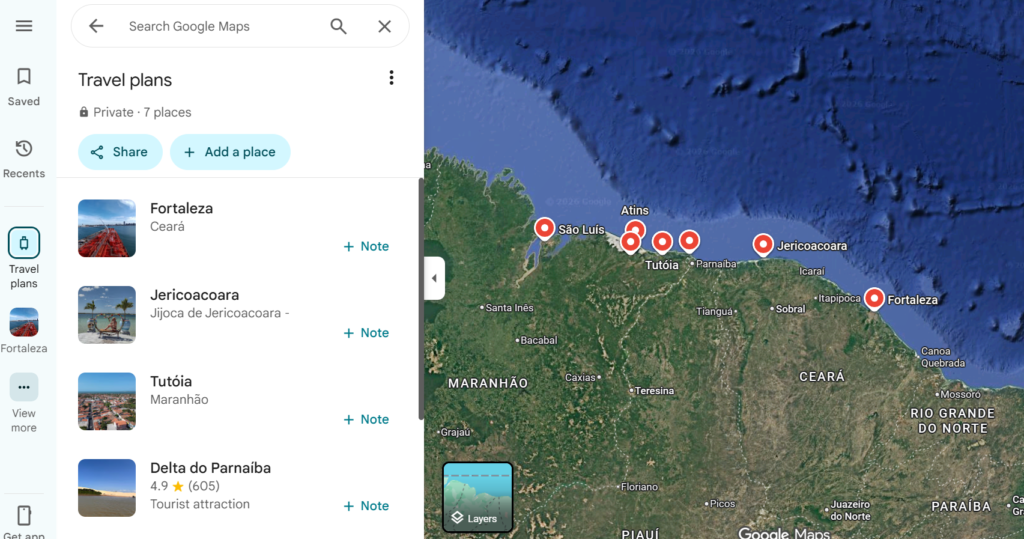Click the Tianguá map label
The image size is (1024, 539).
click(714, 312)
